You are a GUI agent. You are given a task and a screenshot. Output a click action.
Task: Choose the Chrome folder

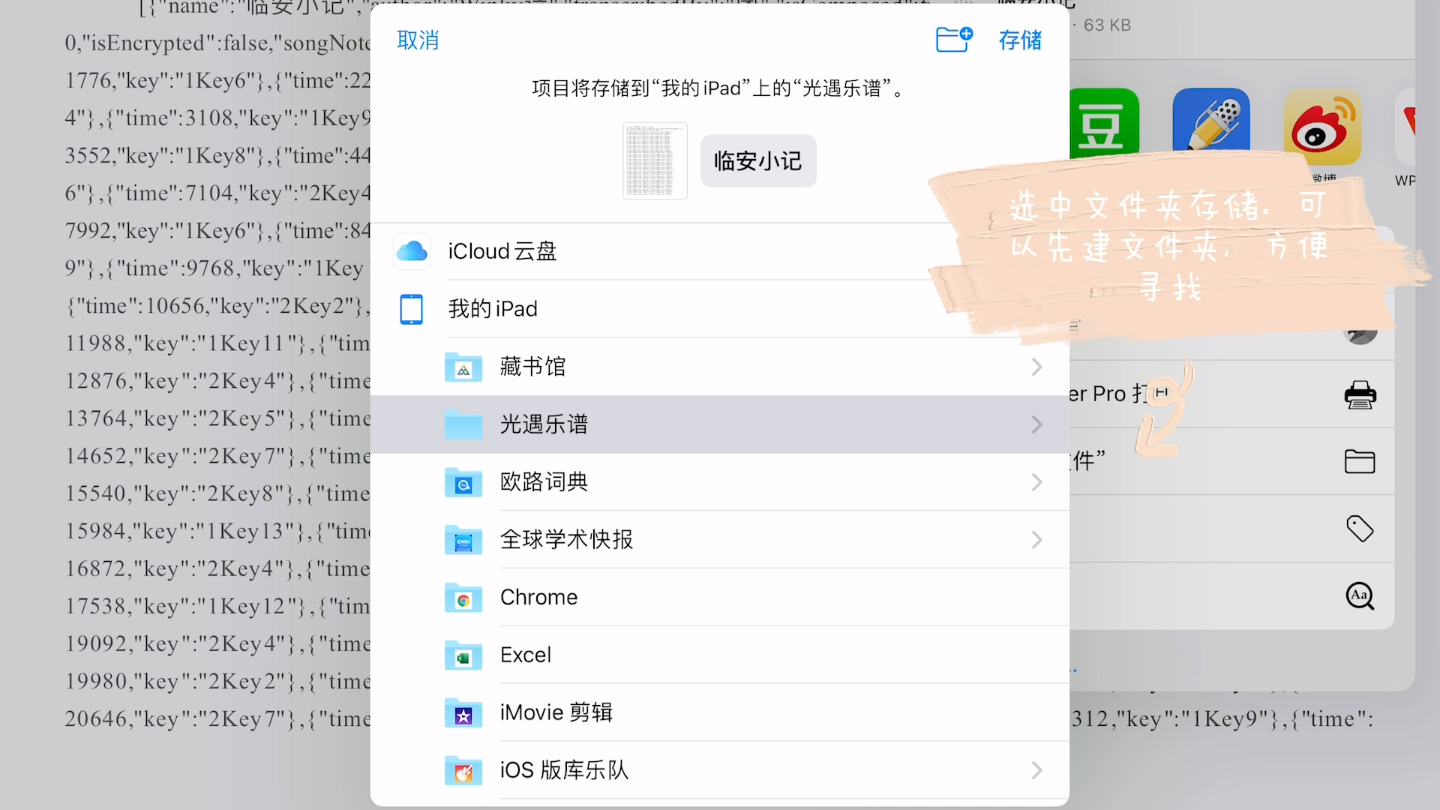[720, 597]
